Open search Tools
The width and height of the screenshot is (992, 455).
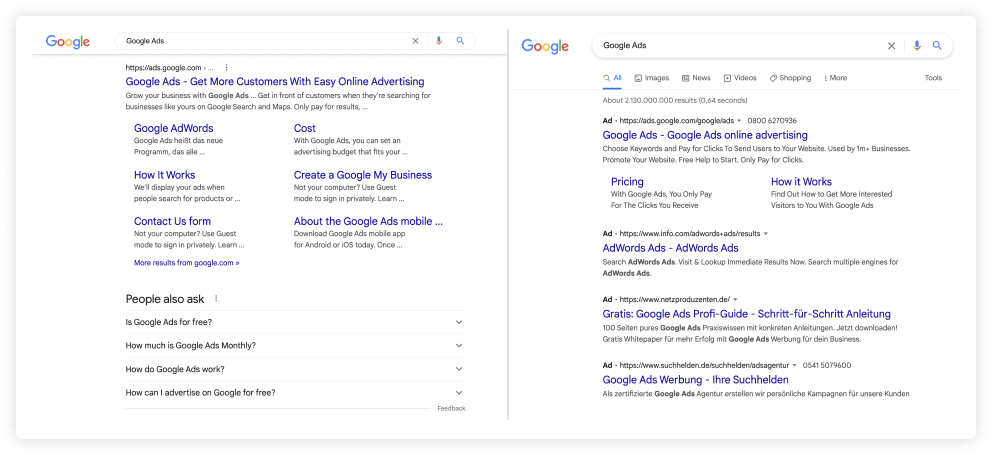click(x=933, y=78)
